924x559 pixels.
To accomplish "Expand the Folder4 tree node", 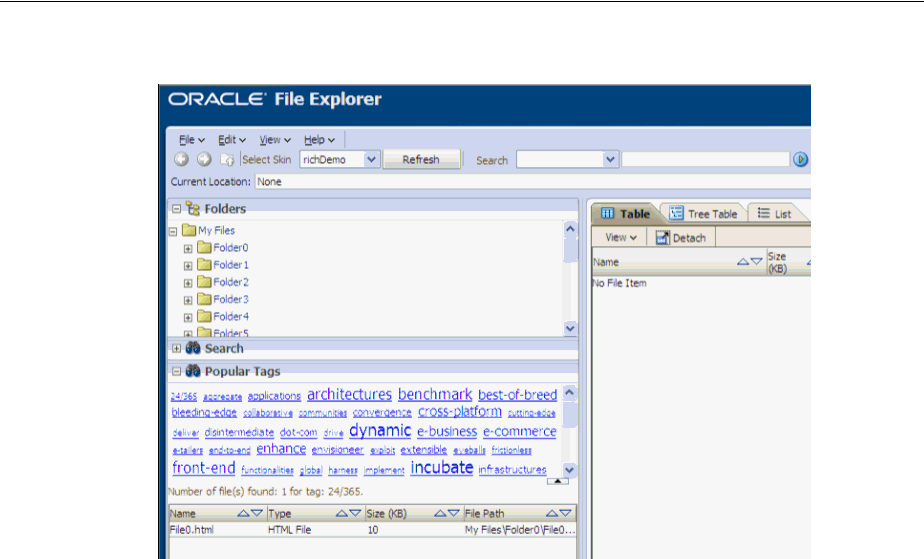I will (188, 317).
